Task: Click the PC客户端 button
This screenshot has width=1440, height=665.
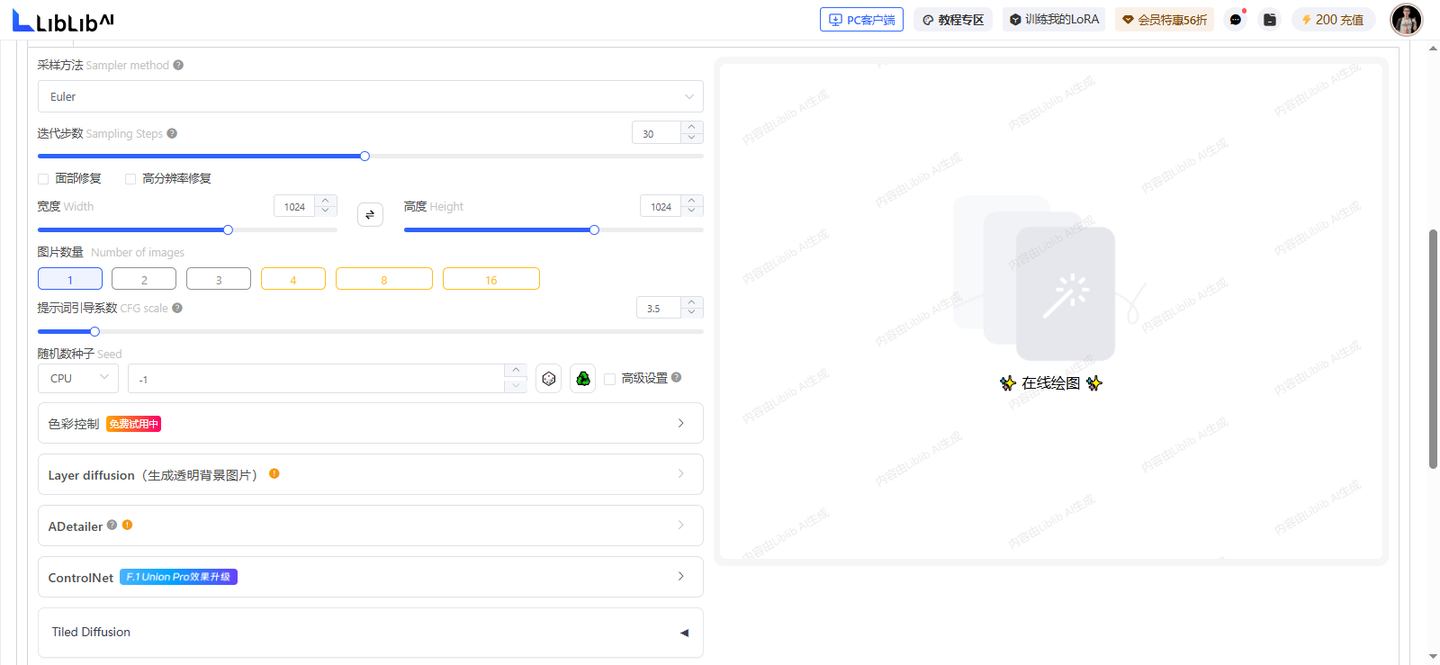Action: tap(861, 19)
